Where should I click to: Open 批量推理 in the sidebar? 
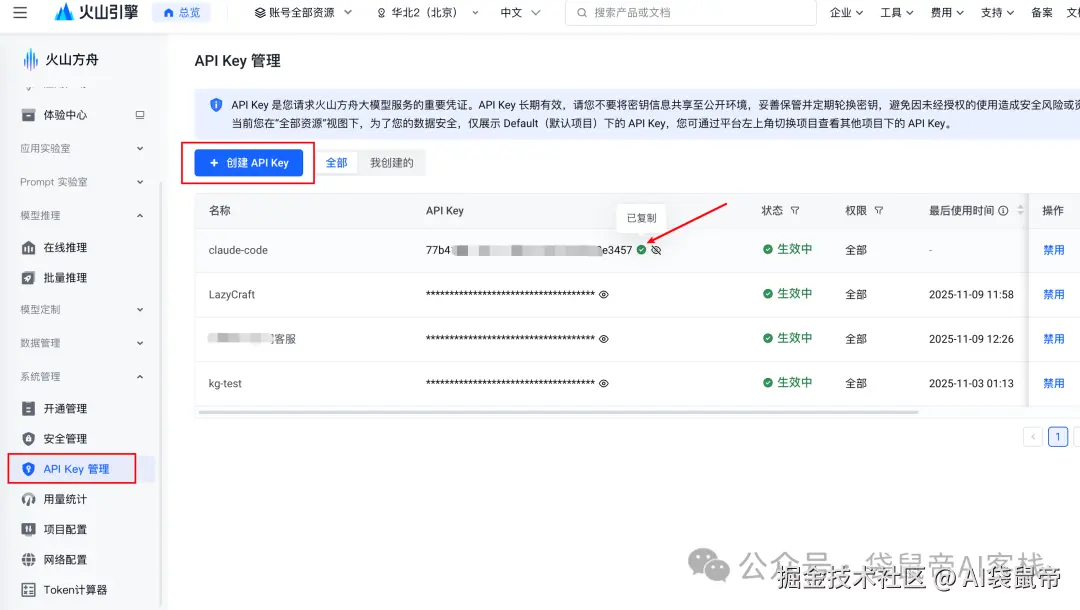(65, 277)
